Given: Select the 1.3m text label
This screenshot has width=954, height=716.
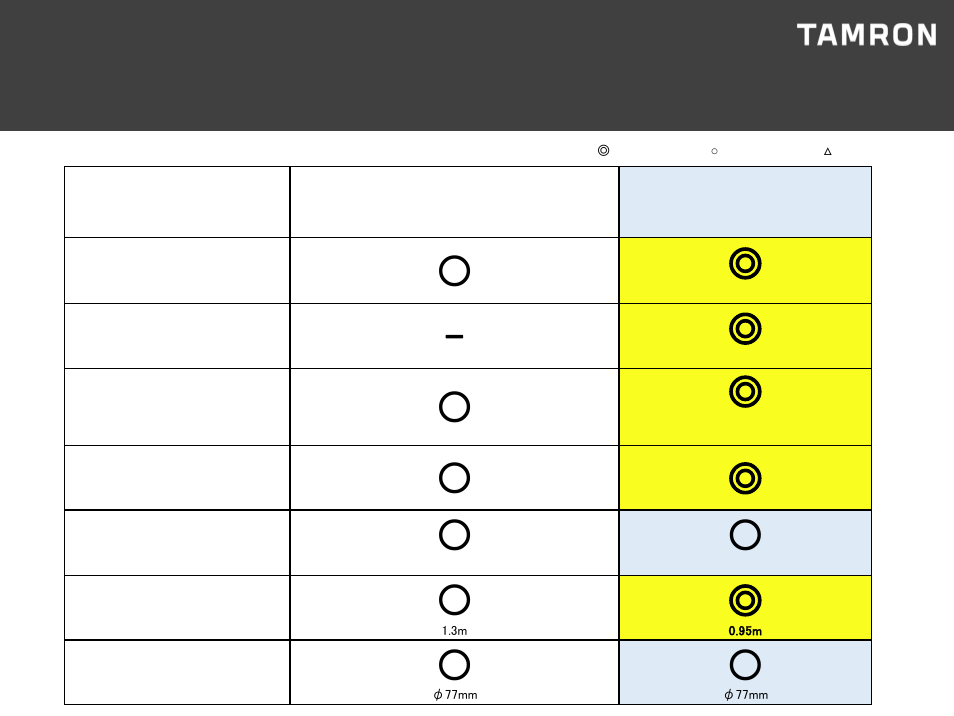Looking at the screenshot, I should coord(454,631).
